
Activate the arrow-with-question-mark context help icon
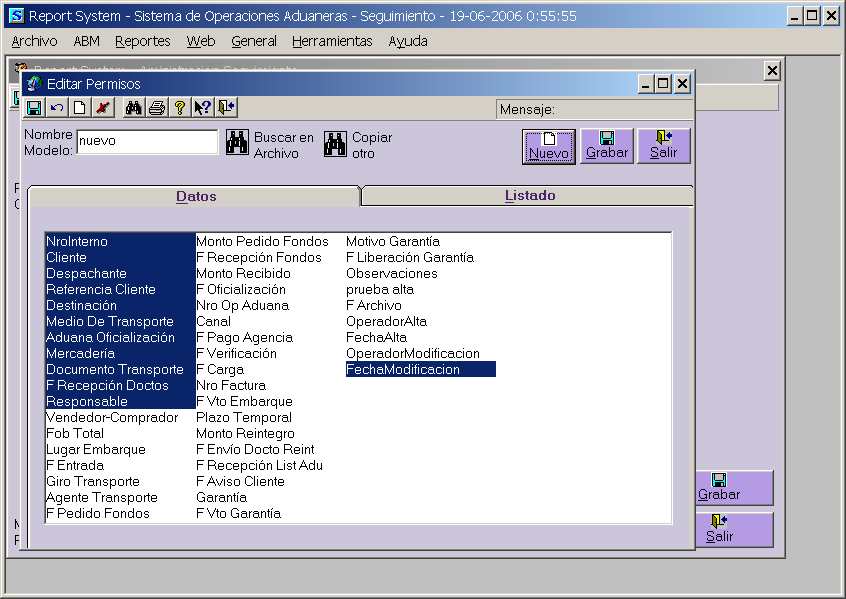(x=203, y=108)
